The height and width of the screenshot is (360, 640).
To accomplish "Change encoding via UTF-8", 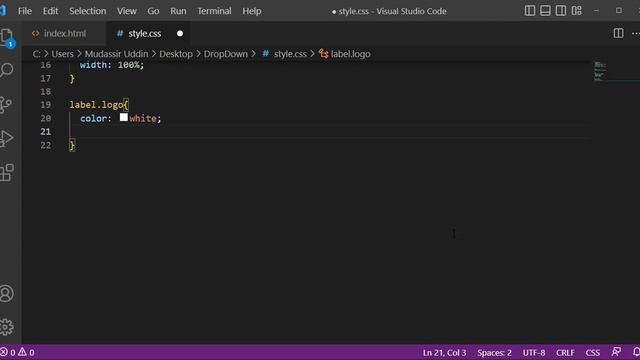I will [534, 352].
